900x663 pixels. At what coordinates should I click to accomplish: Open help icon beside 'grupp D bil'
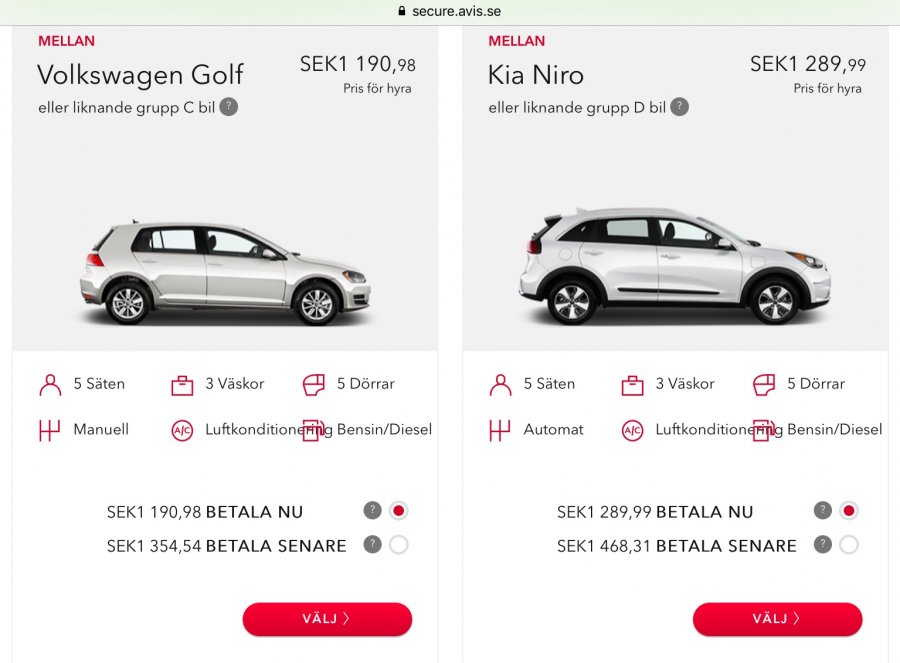pyautogui.click(x=680, y=107)
